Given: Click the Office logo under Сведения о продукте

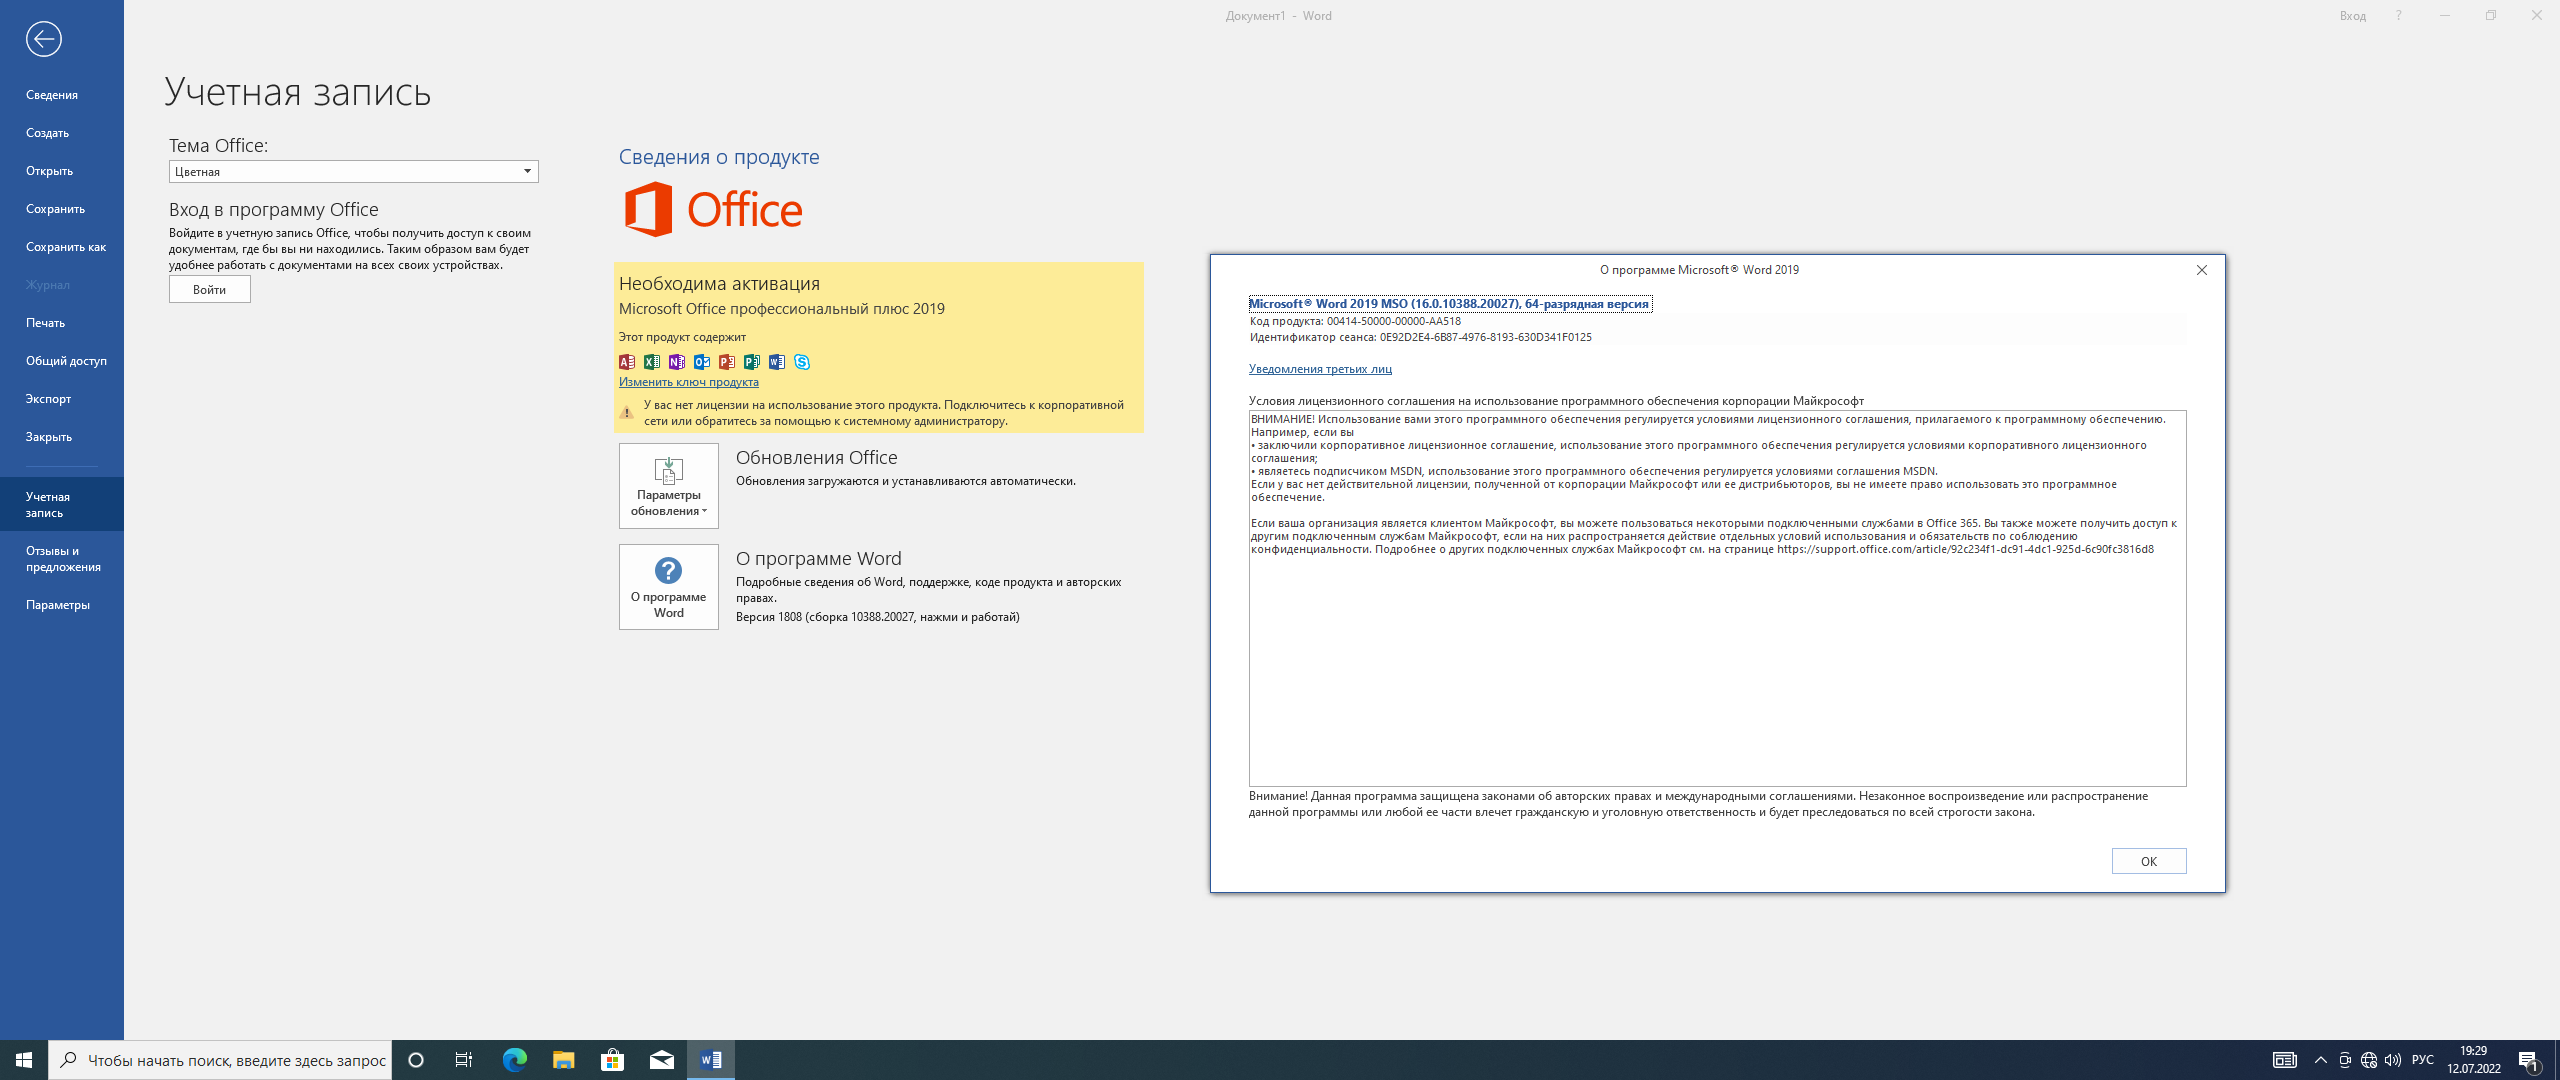Looking at the screenshot, I should pos(713,209).
